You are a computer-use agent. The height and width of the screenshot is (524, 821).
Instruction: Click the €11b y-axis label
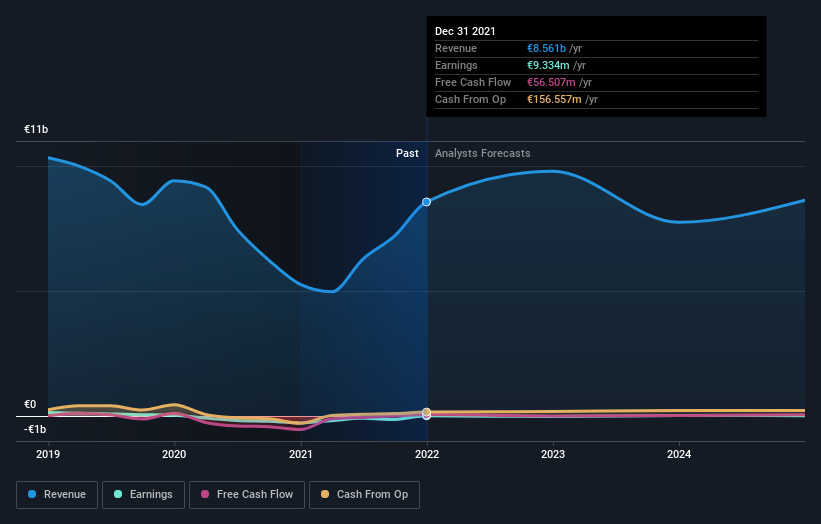coord(36,129)
